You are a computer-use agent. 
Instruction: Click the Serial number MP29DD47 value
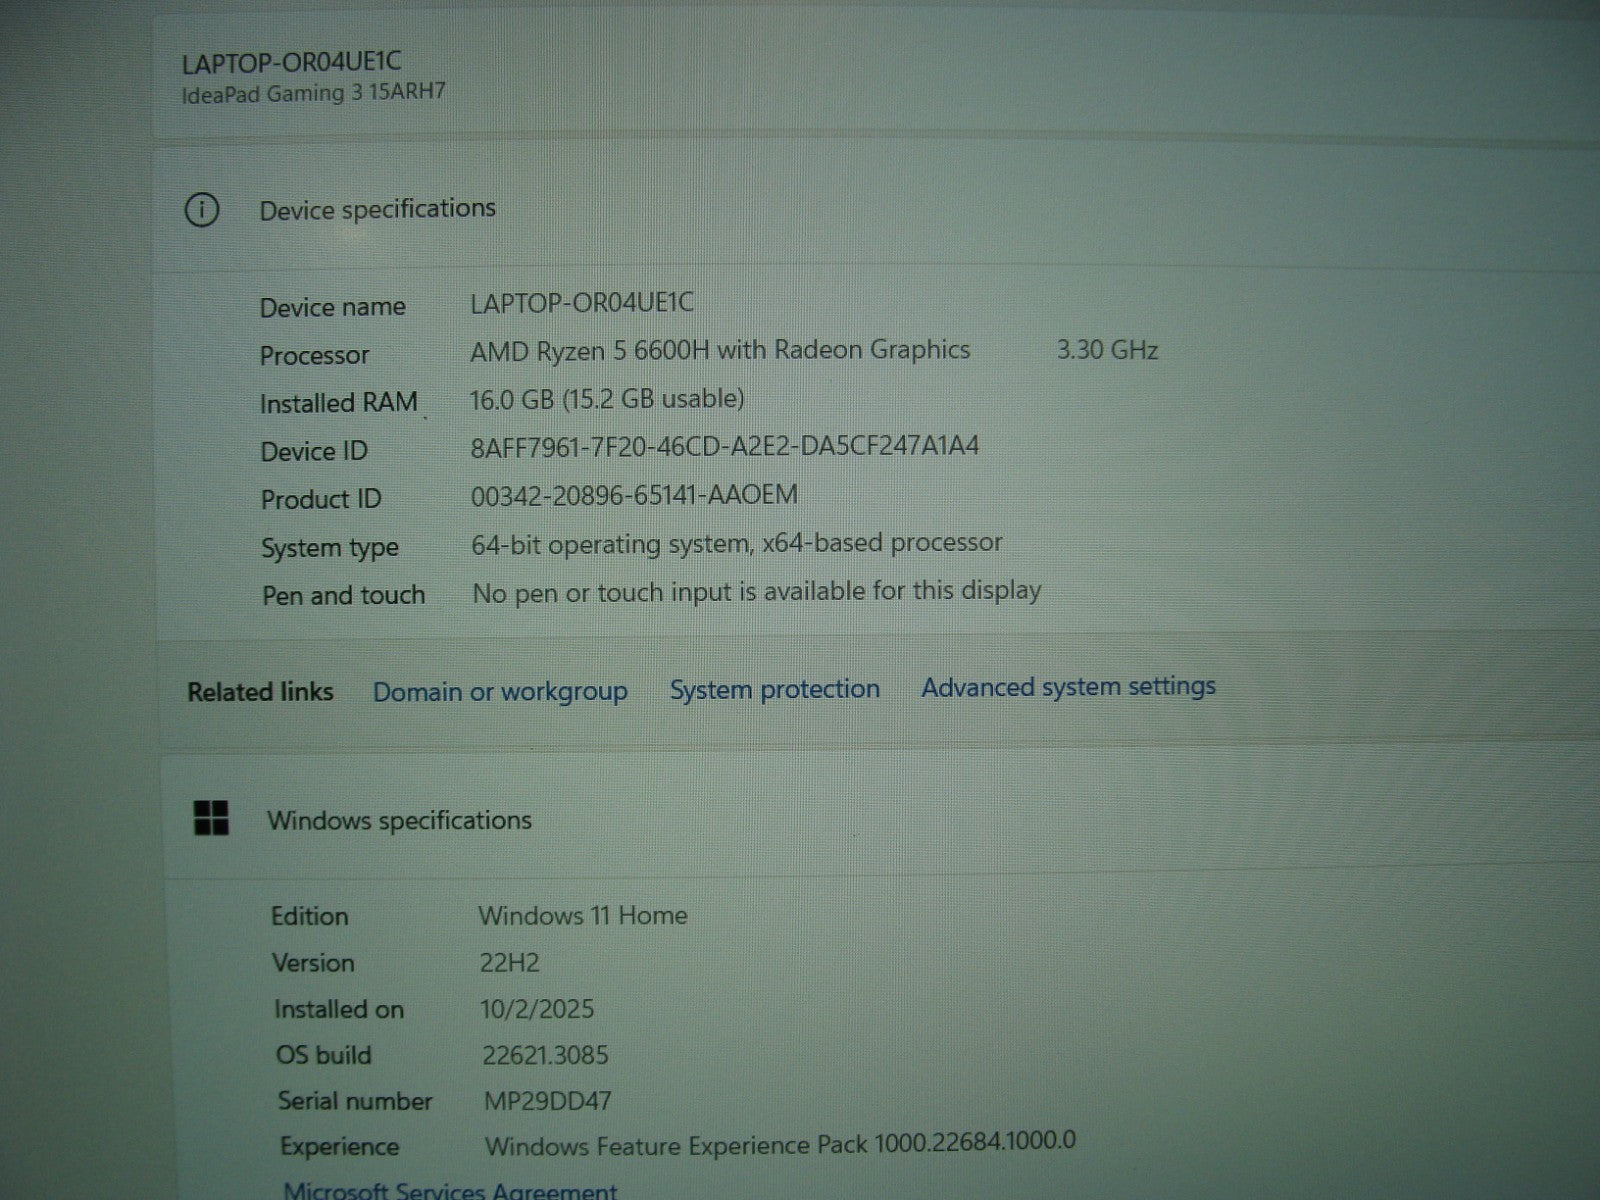[547, 1102]
